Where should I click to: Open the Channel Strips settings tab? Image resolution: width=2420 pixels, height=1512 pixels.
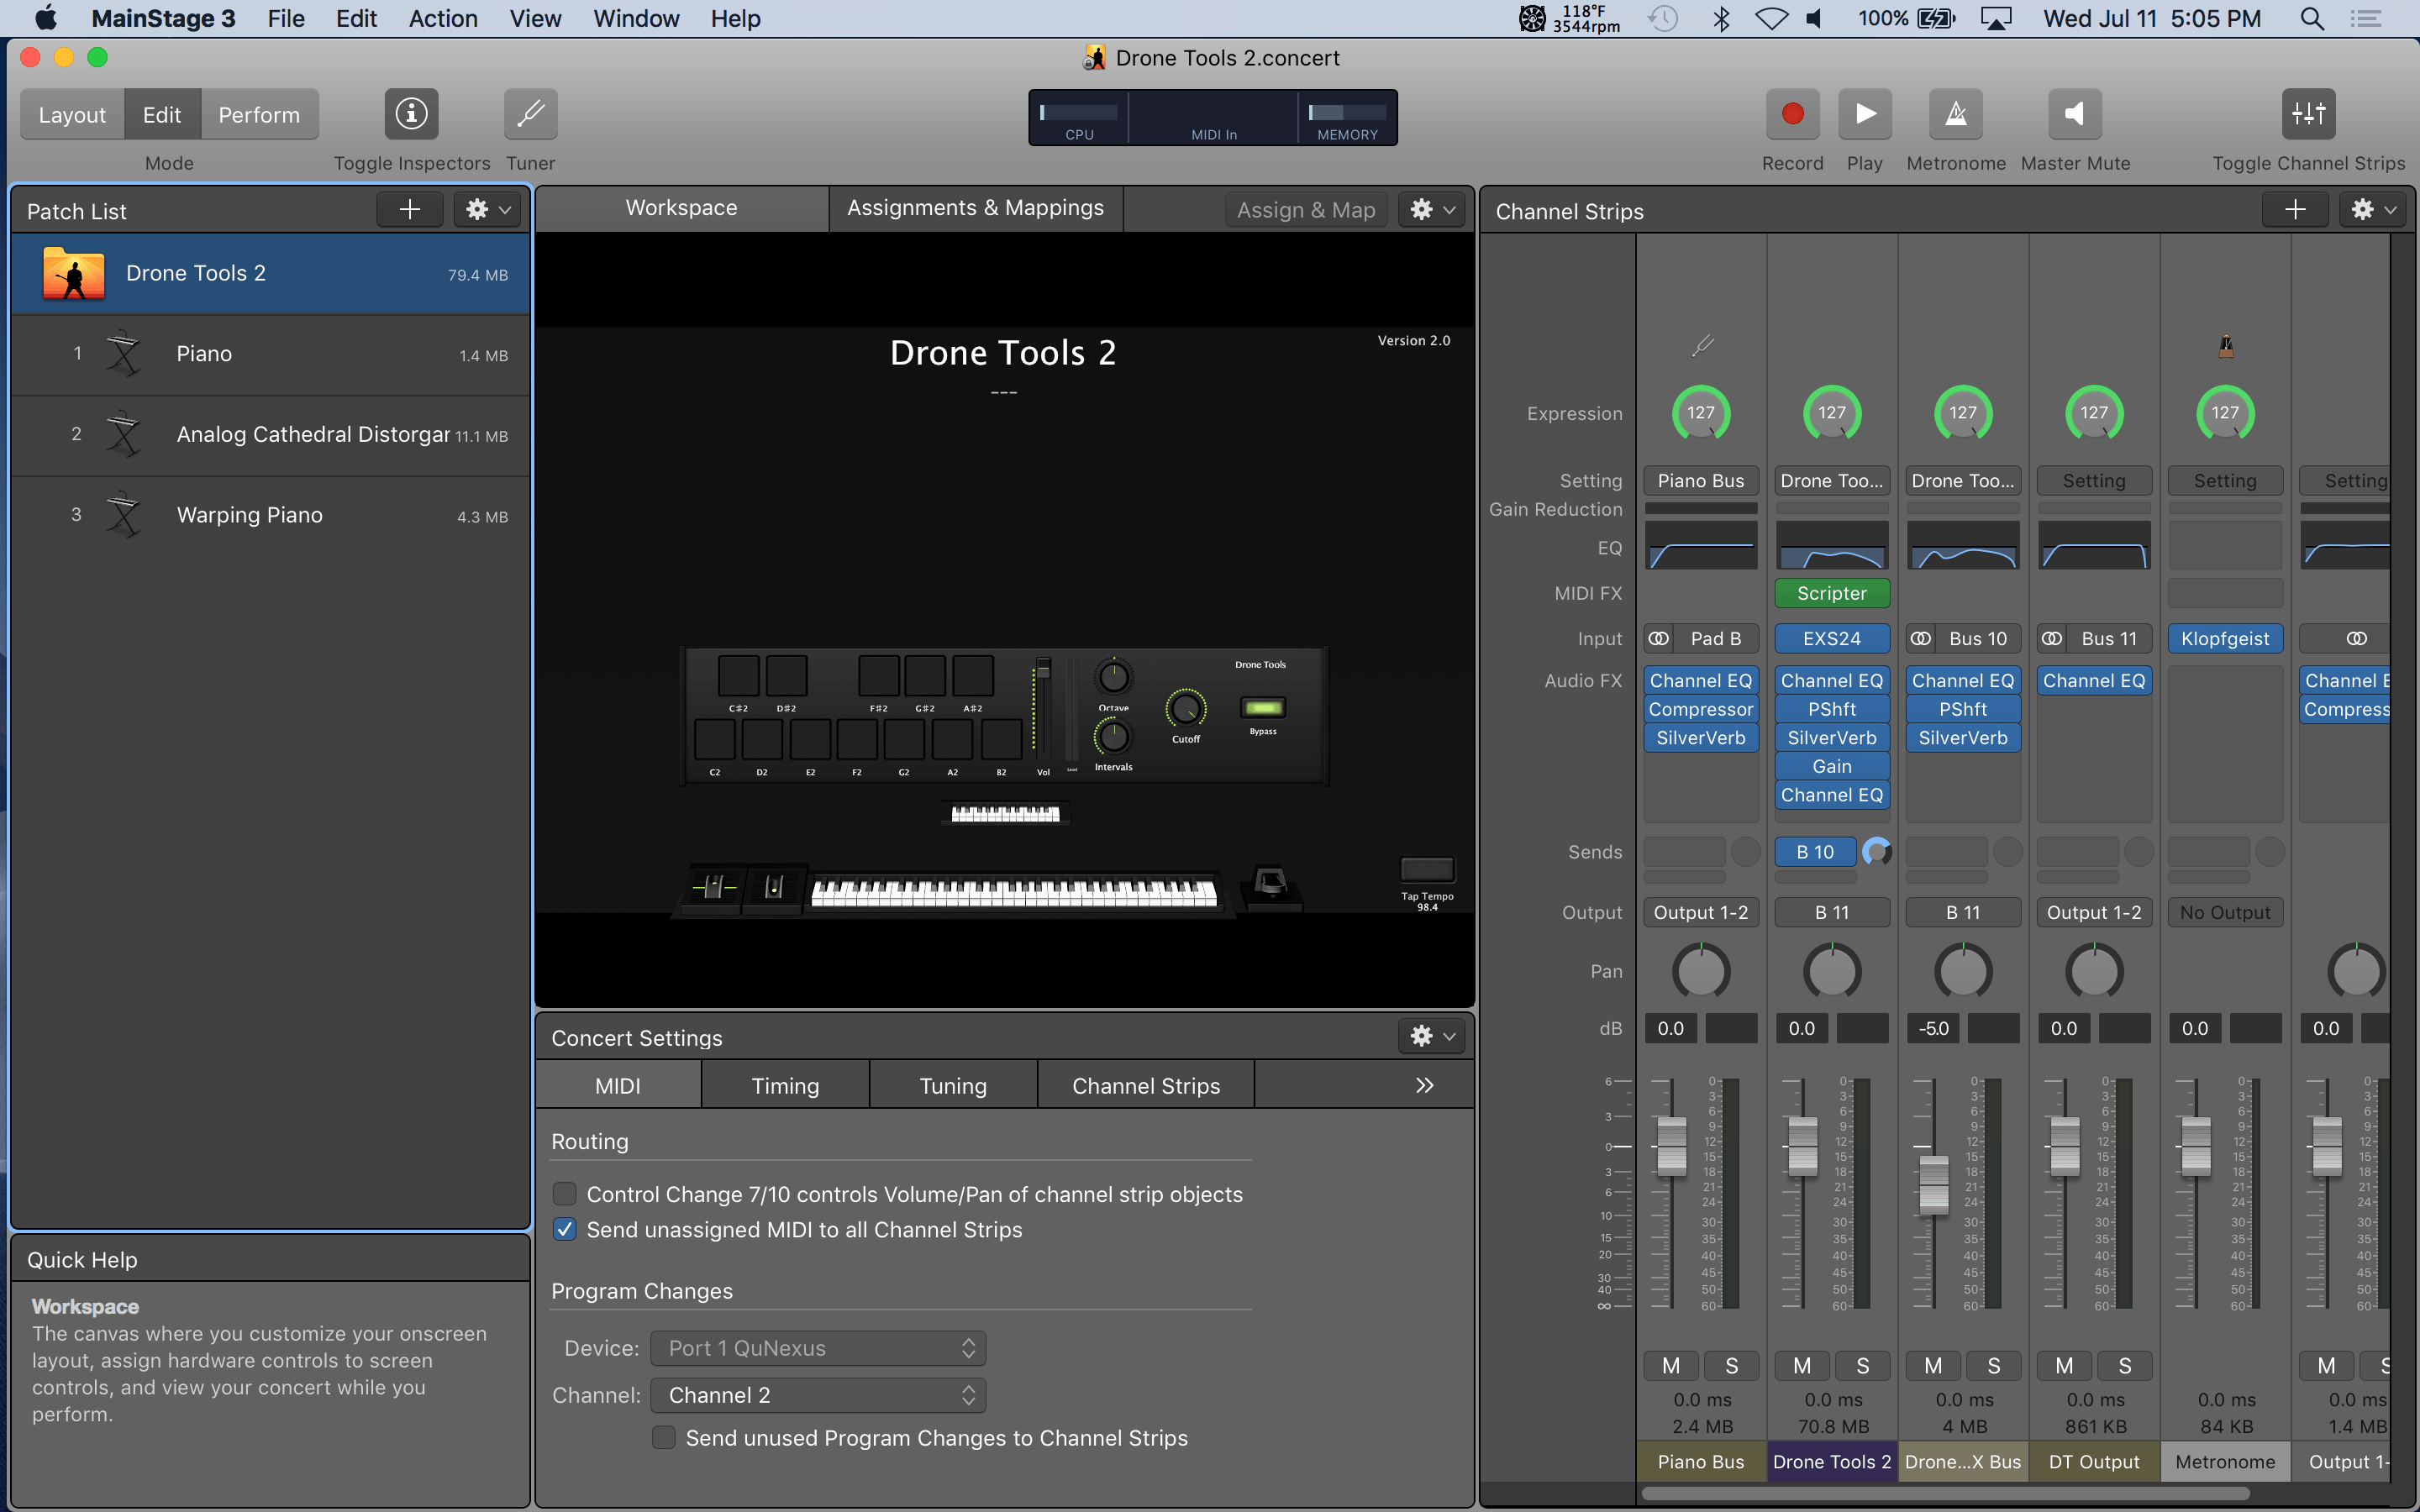pyautogui.click(x=1146, y=1086)
